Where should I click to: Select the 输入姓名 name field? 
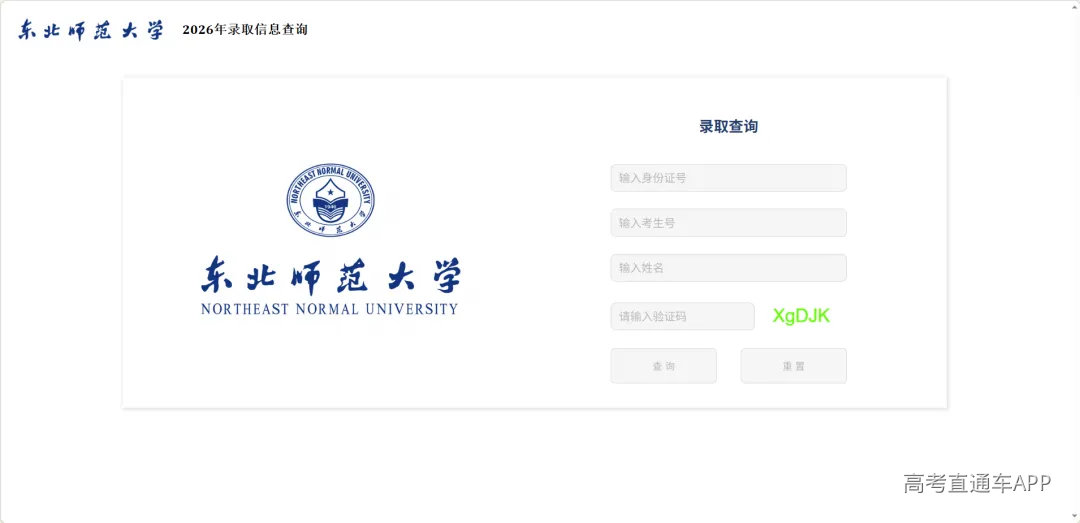click(x=728, y=268)
